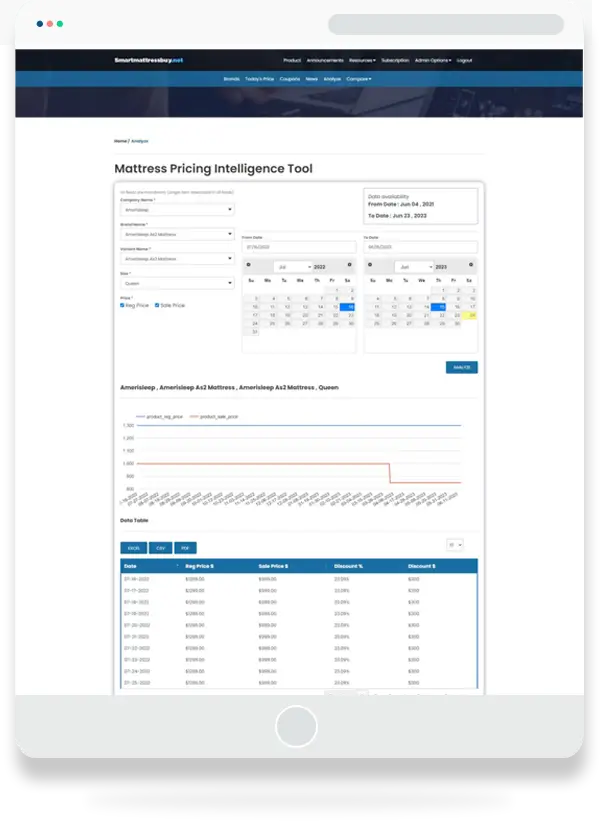Open month selector in To Date calendar
Image resolution: width=600 pixels, height=821 pixels.
[x=414, y=267]
